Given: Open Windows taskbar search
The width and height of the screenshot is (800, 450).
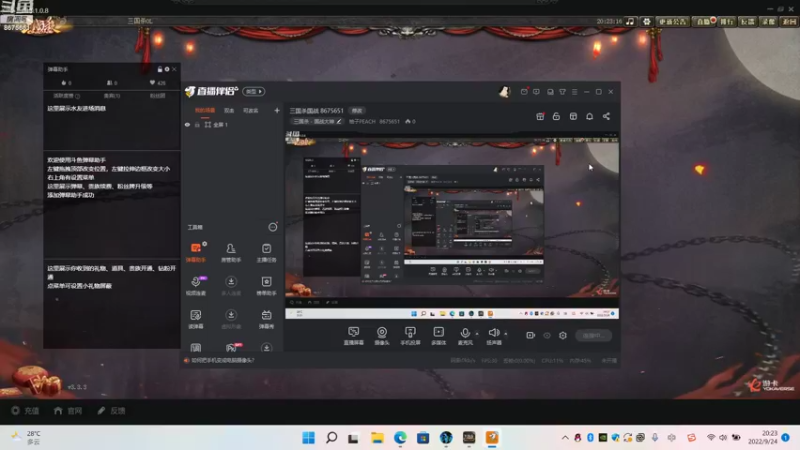Looking at the screenshot, I should 332,438.
